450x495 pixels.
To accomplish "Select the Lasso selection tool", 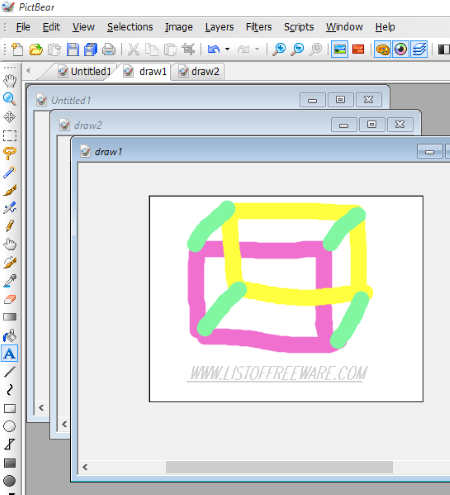I will pyautogui.click(x=9, y=153).
